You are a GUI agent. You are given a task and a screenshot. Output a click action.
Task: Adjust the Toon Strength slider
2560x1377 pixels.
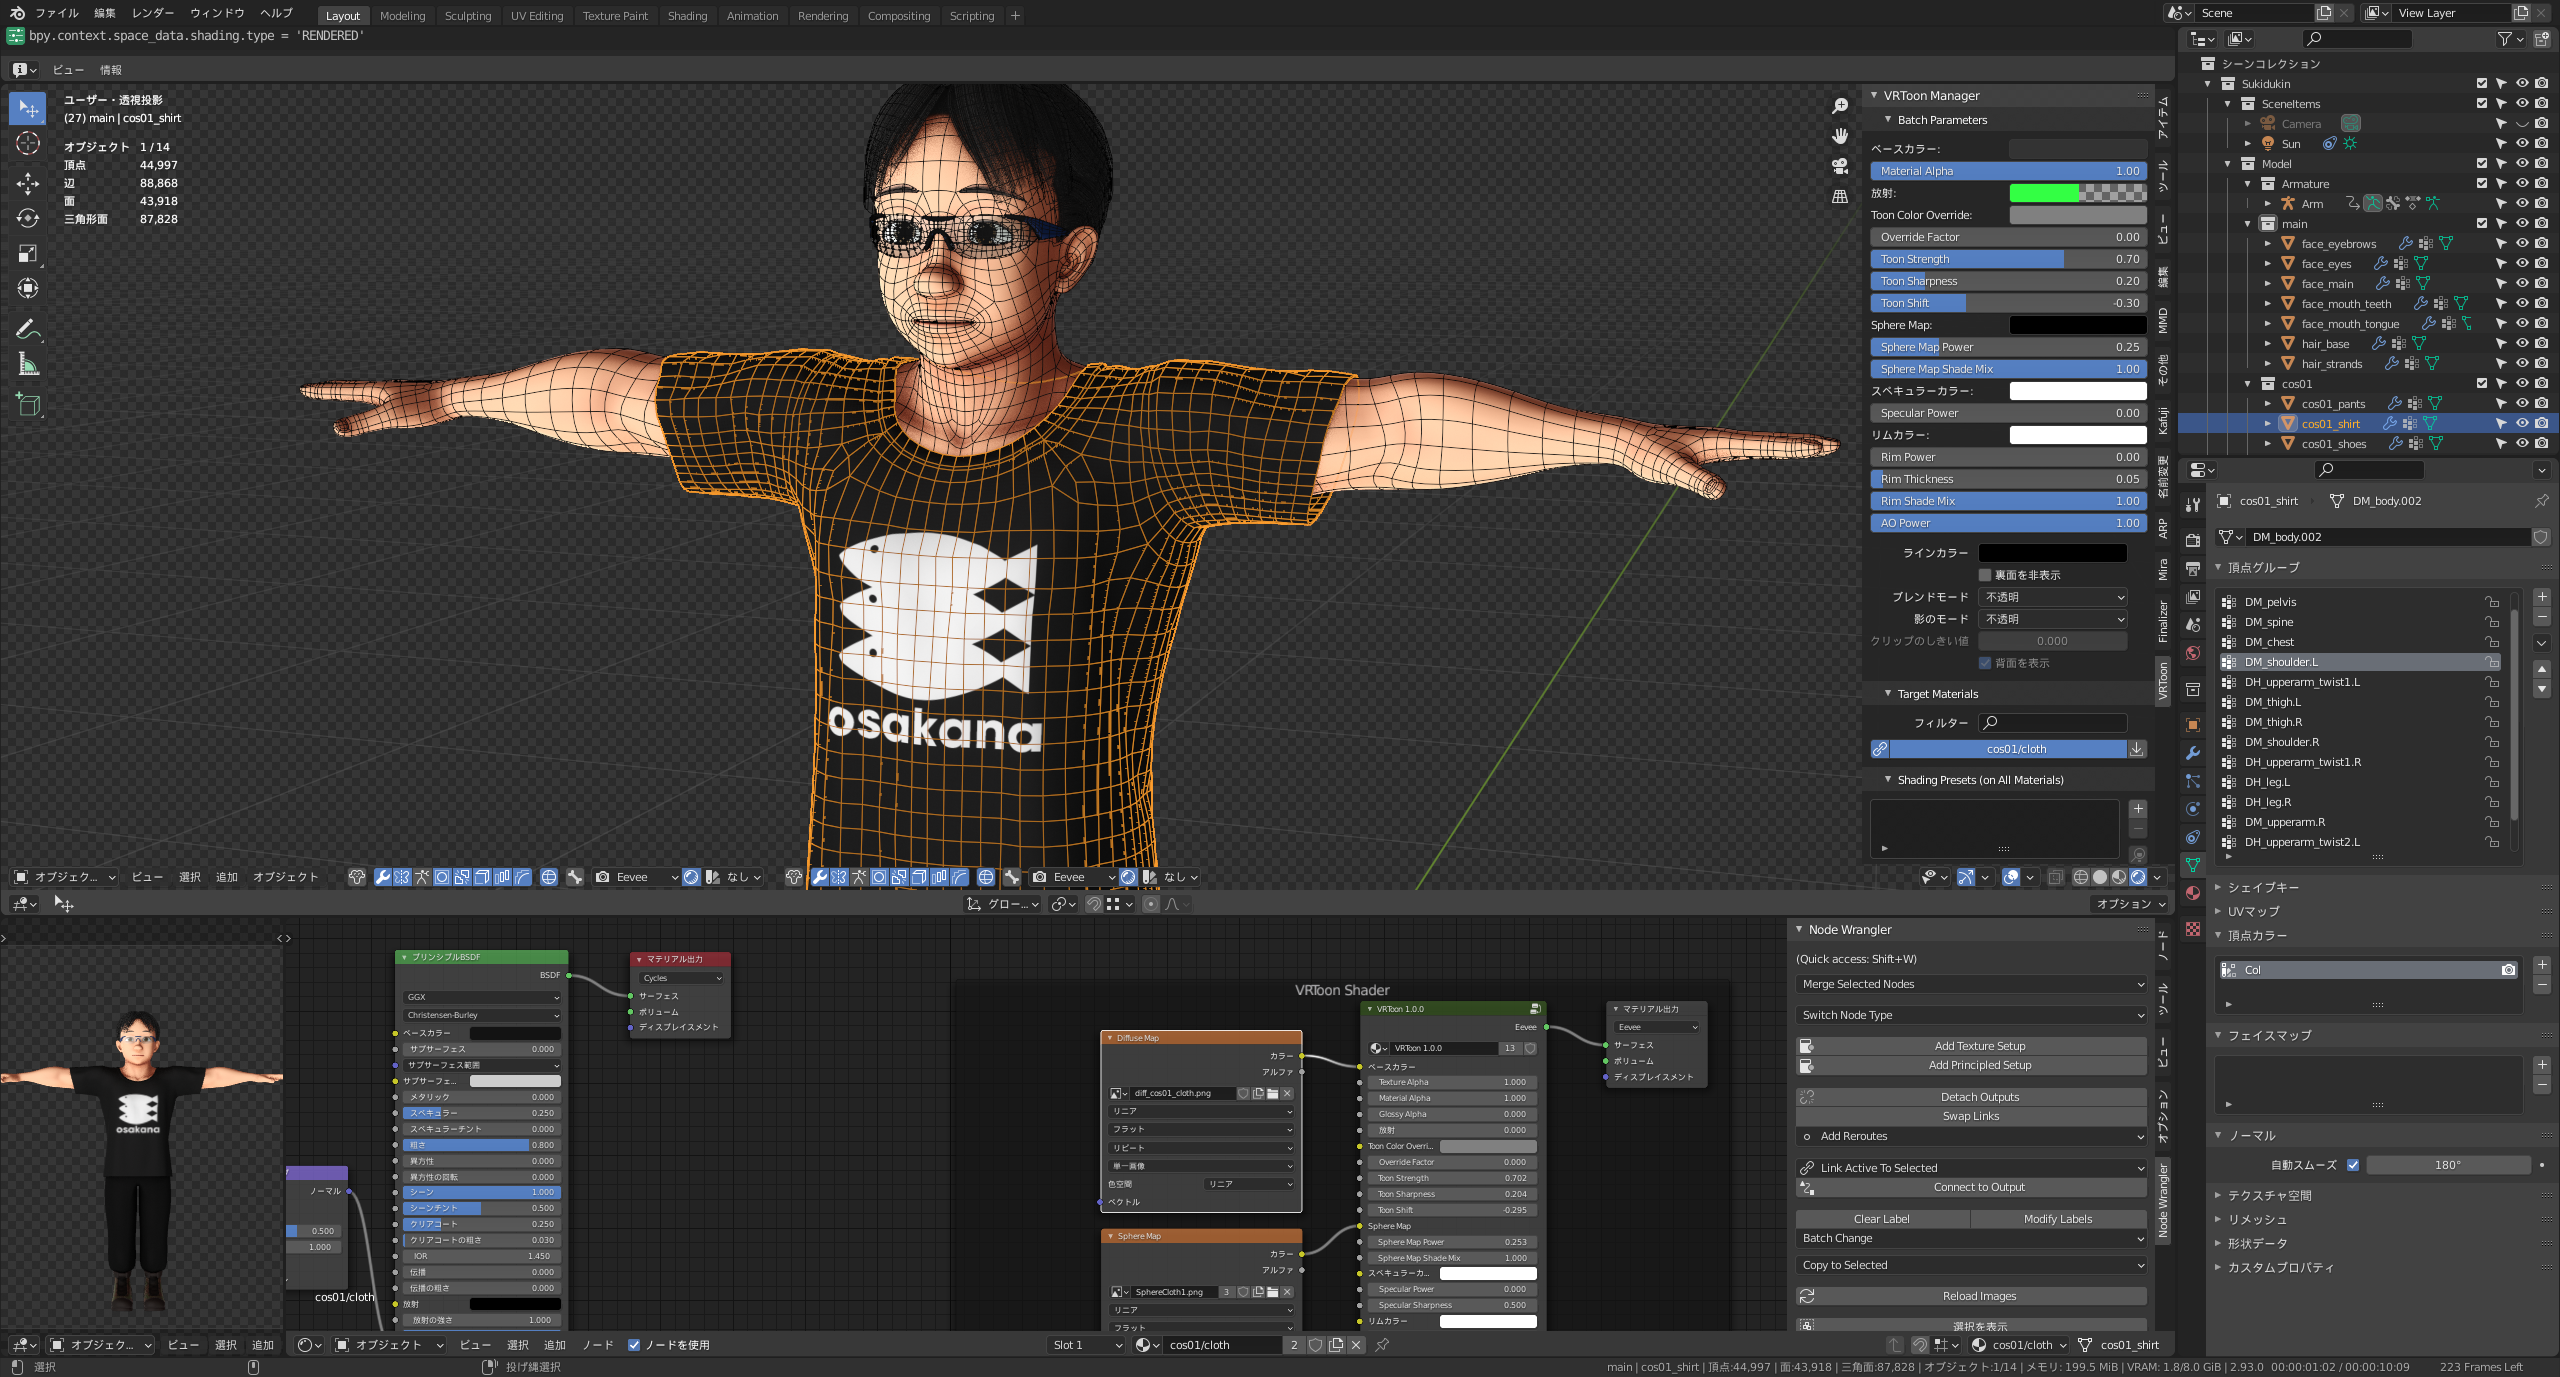coord(2008,259)
